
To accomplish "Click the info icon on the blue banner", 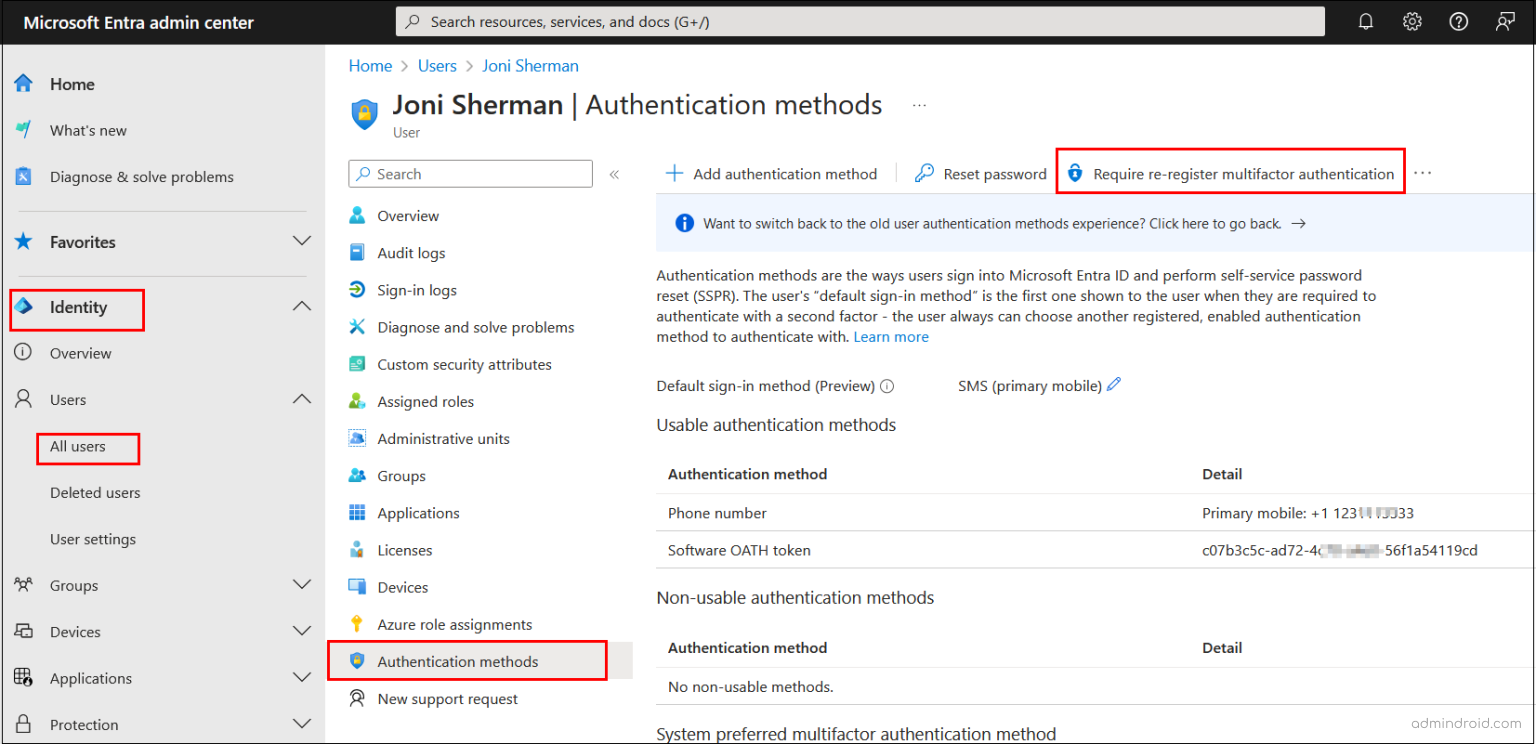I will pos(684,222).
